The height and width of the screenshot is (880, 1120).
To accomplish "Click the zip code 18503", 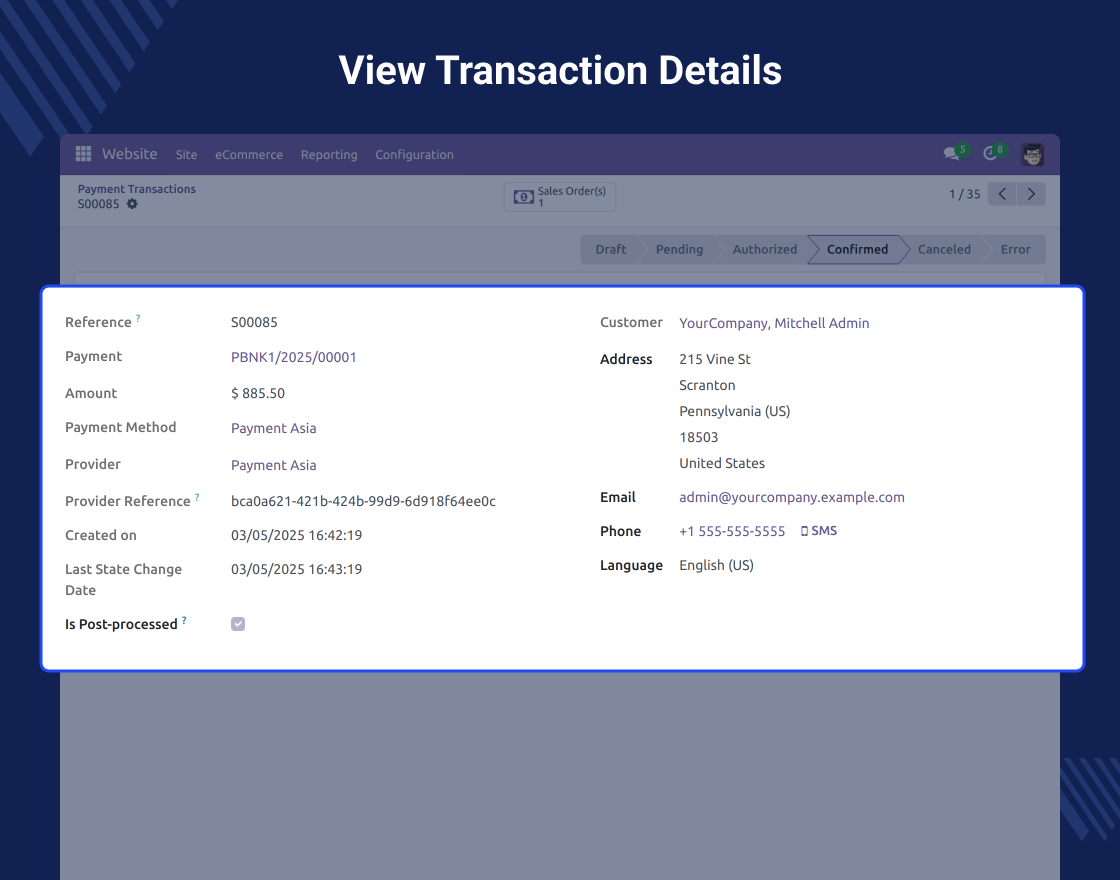I will click(699, 437).
